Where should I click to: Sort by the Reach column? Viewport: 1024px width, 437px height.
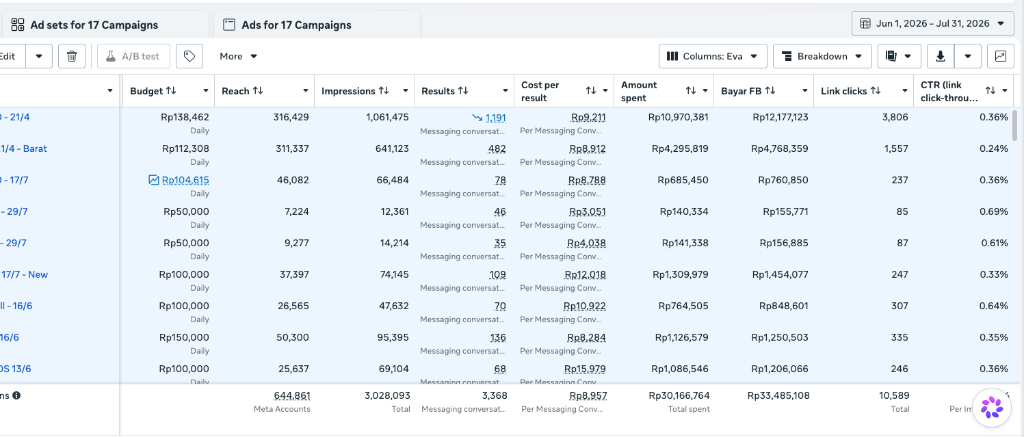pos(257,91)
